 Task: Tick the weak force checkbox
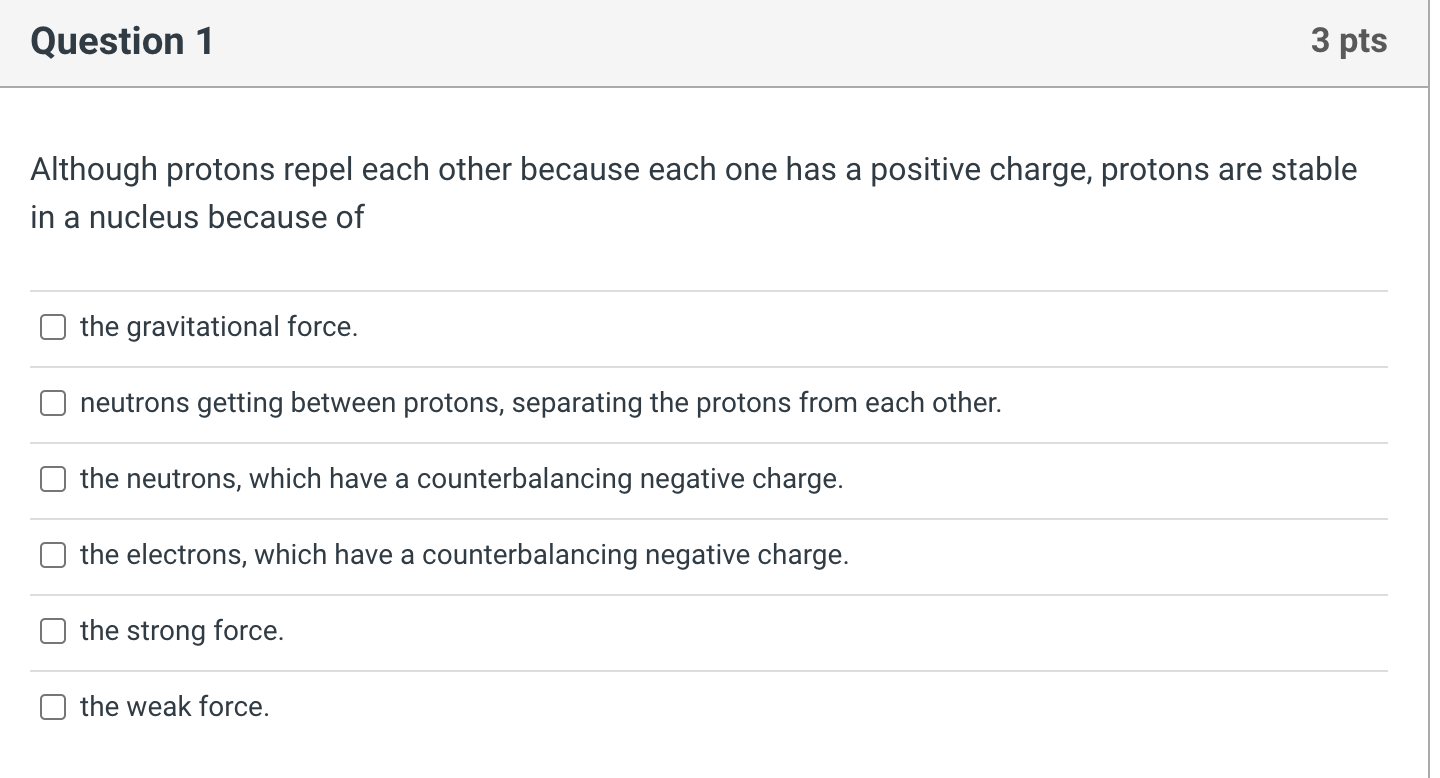tap(52, 707)
